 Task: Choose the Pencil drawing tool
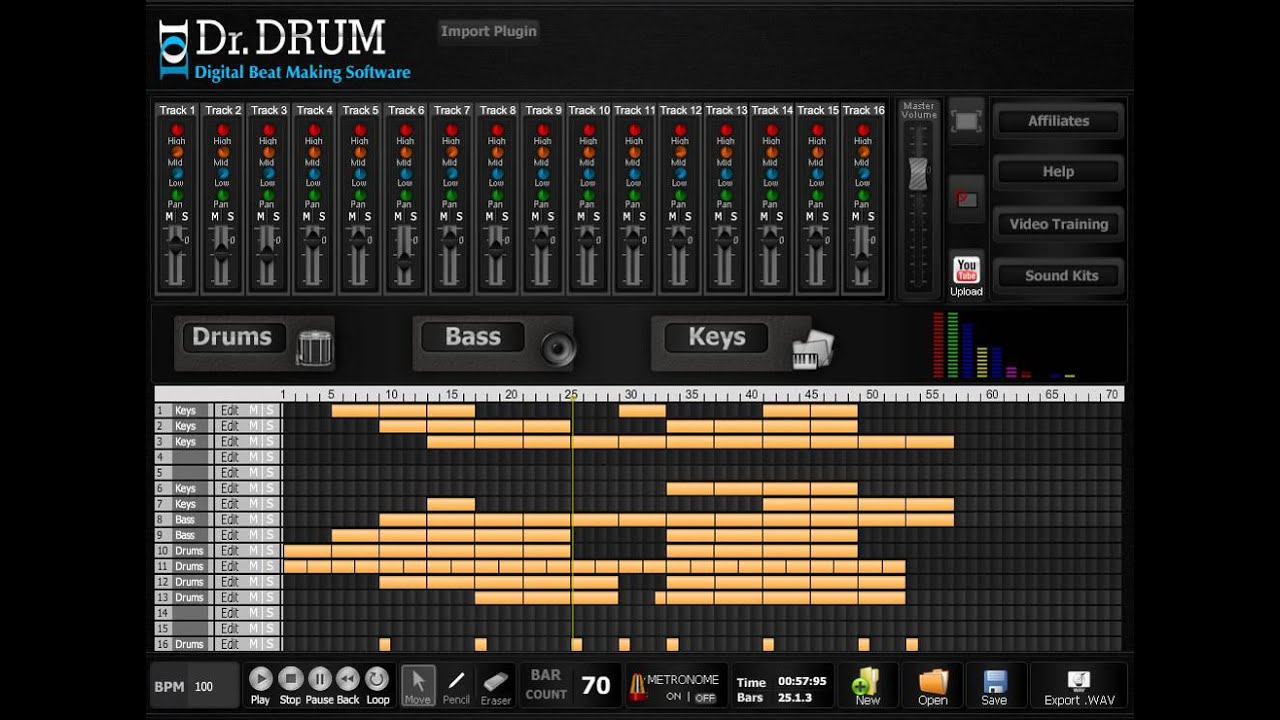click(x=456, y=685)
